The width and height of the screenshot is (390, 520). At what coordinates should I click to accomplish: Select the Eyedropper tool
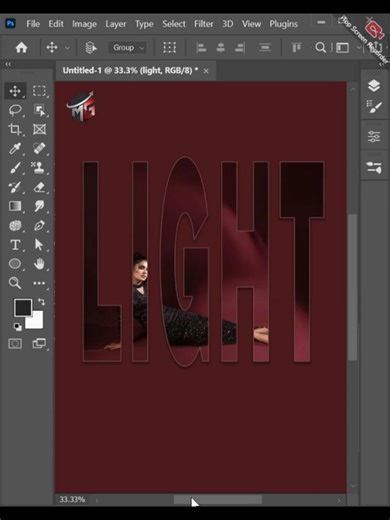pos(15,149)
